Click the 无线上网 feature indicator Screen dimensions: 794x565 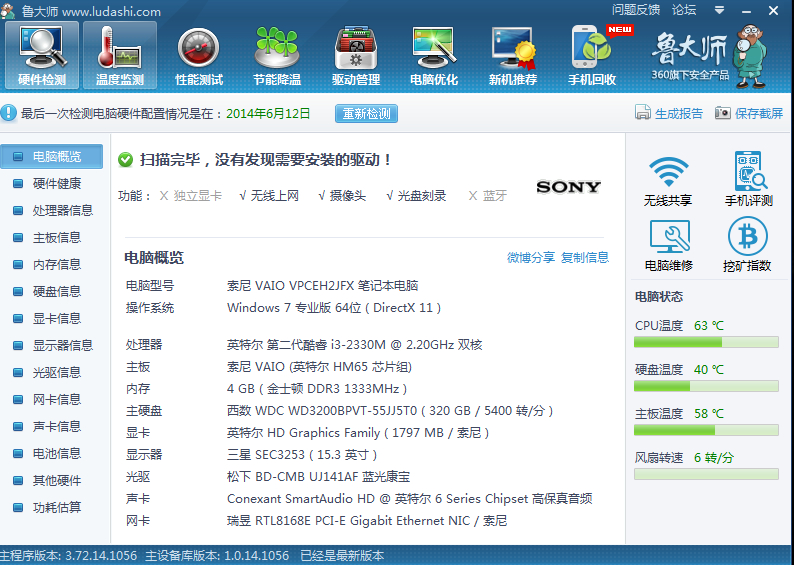269,196
